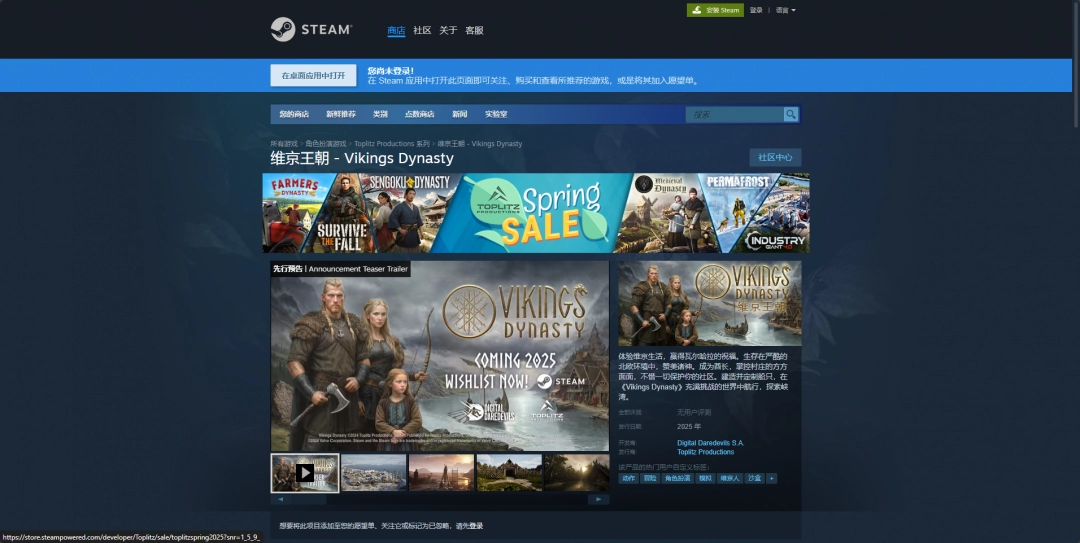Image resolution: width=1080 pixels, height=543 pixels.
Task: Click the Steam logo in header
Action: [311, 30]
